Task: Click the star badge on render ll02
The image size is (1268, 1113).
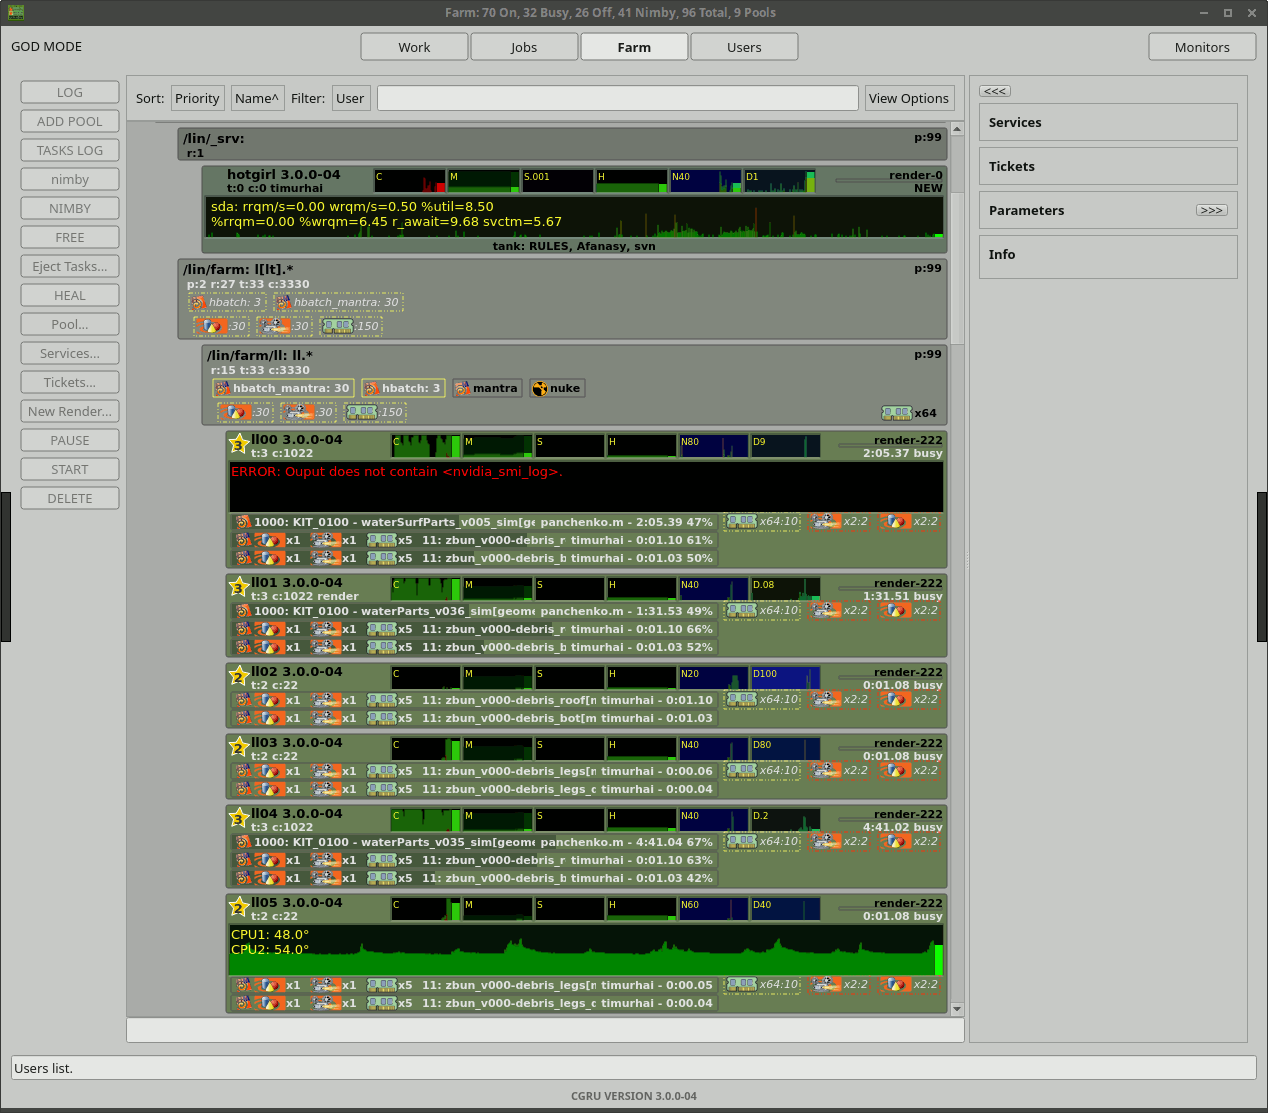Action: [239, 677]
